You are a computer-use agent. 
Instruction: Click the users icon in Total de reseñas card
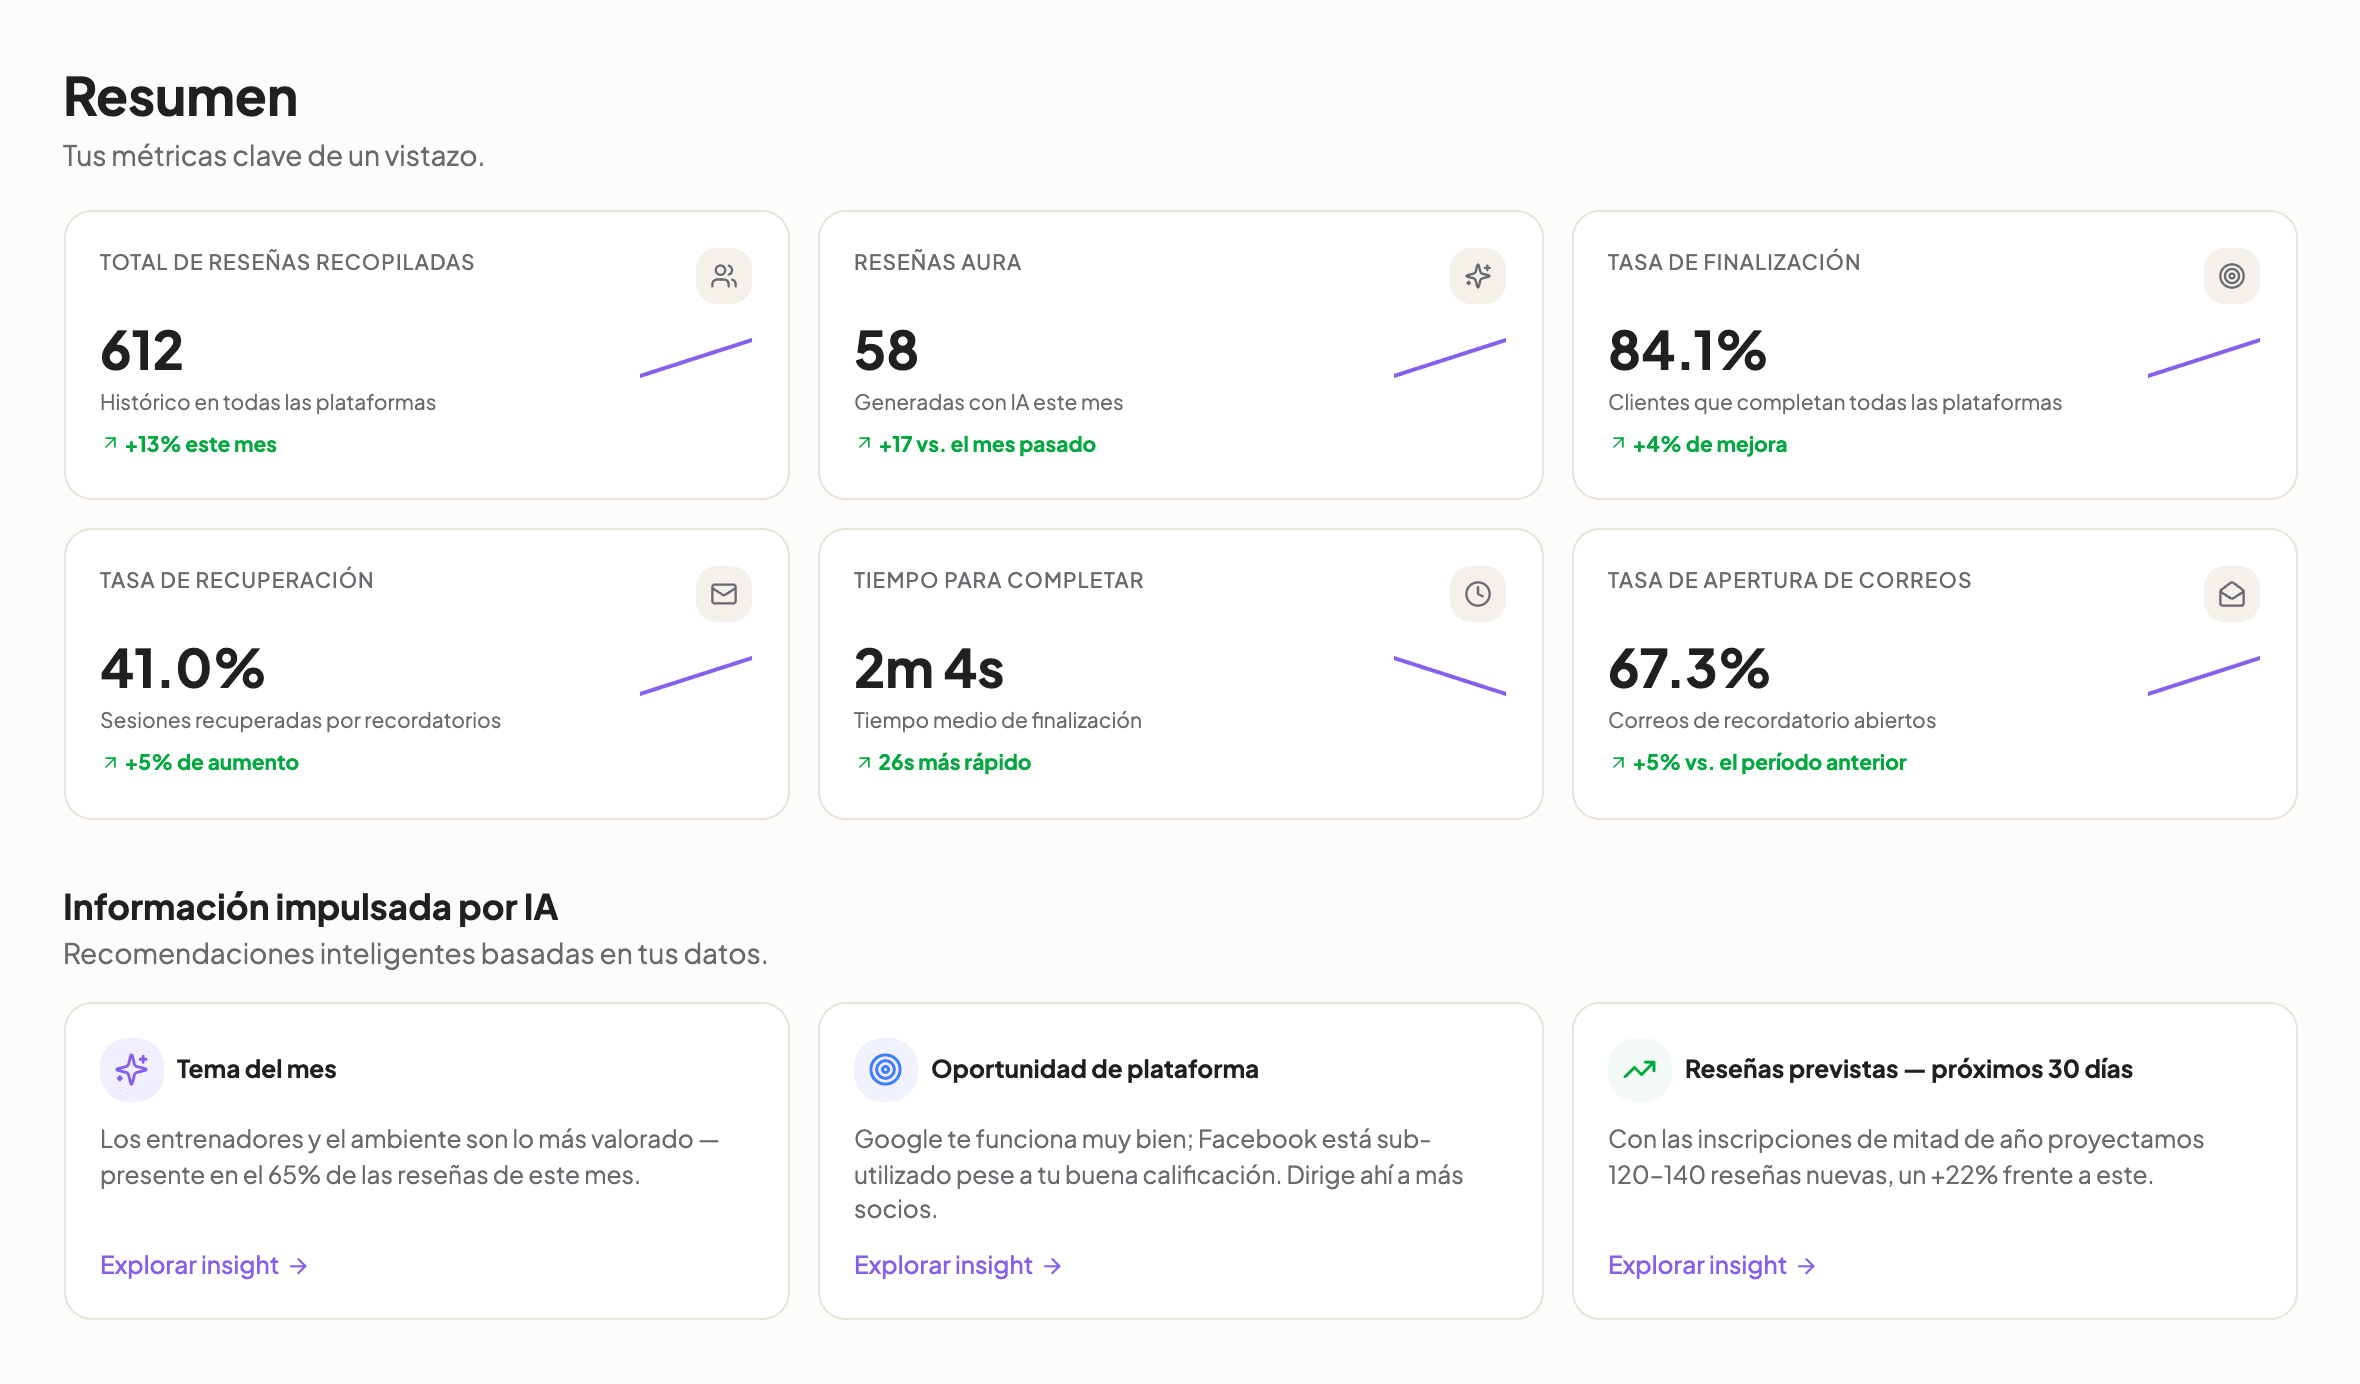point(724,276)
